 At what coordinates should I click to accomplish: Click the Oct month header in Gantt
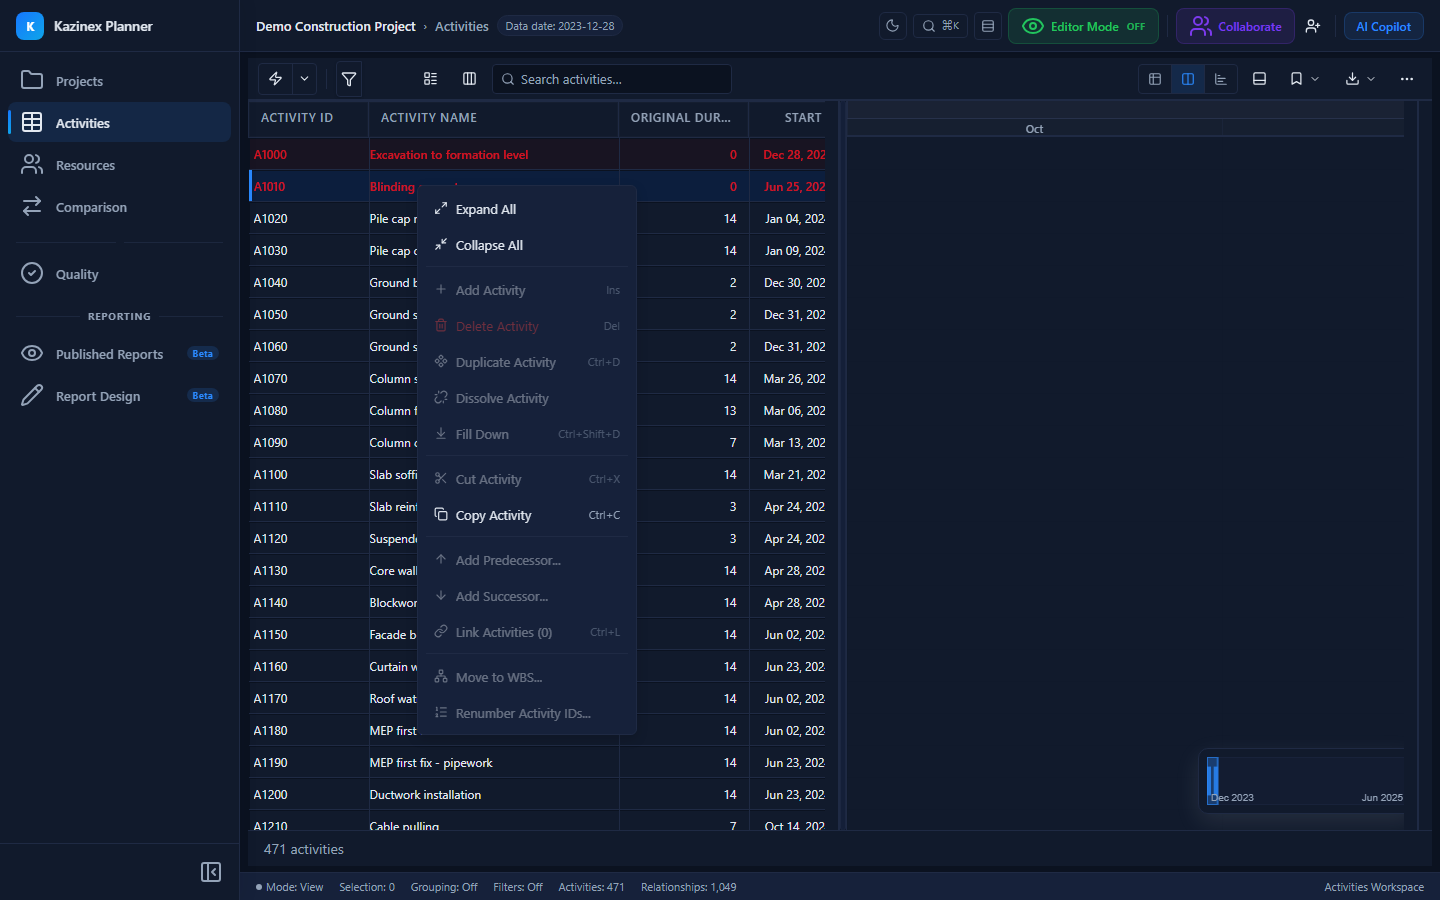(1034, 129)
